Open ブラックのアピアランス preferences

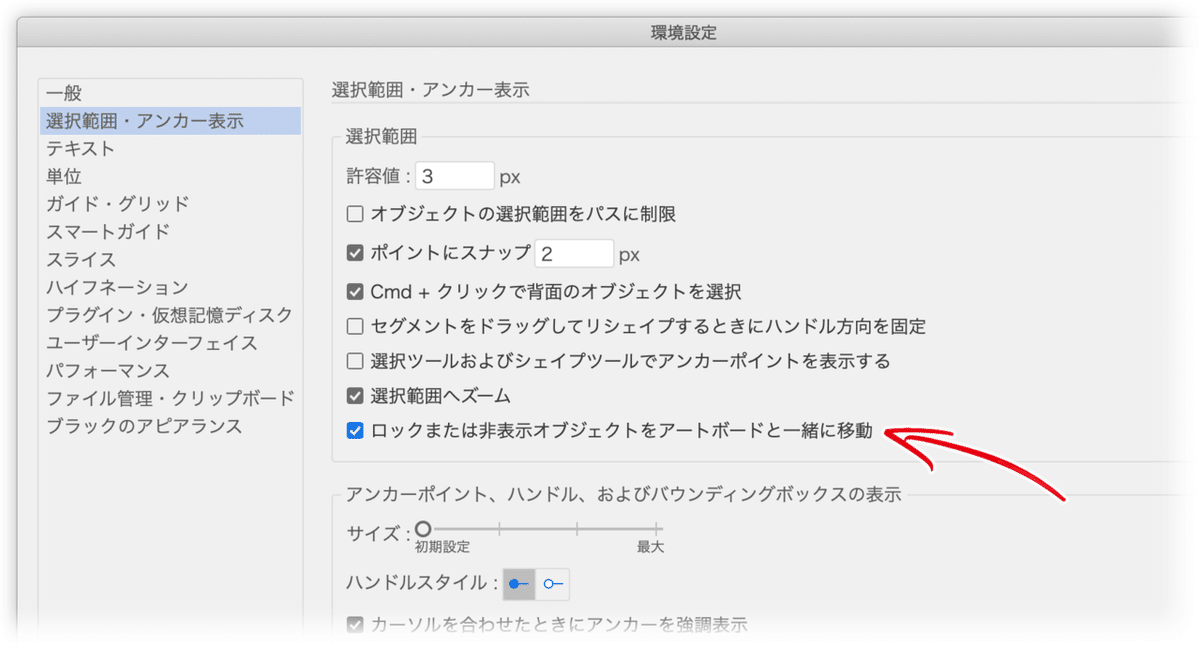(x=144, y=426)
